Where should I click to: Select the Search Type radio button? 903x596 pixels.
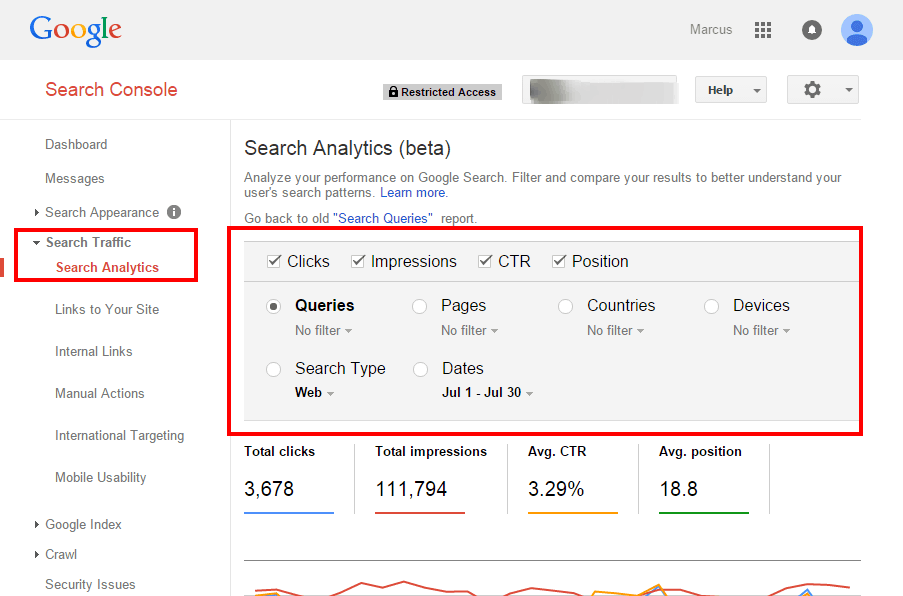(274, 369)
